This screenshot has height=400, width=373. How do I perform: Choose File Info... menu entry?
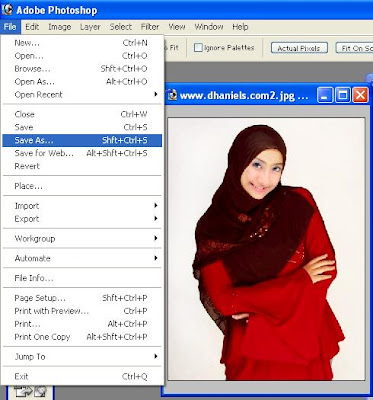82,278
